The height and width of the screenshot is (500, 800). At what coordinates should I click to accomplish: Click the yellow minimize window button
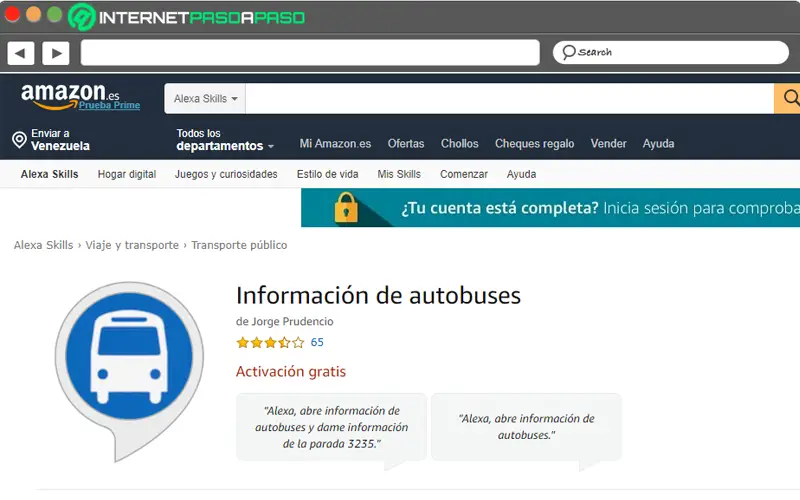[33, 14]
